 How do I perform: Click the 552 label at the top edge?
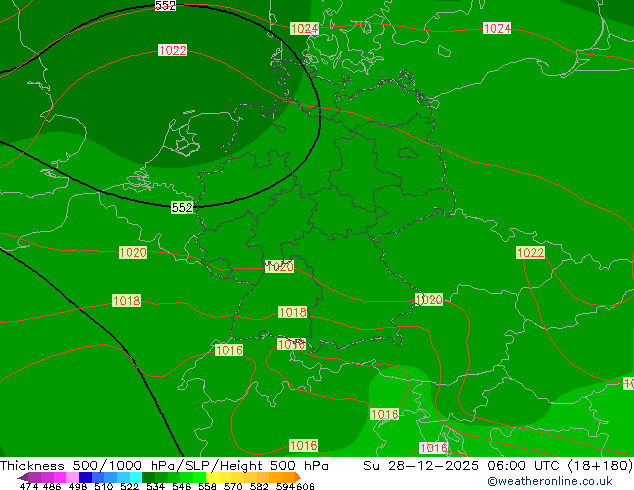point(165,5)
